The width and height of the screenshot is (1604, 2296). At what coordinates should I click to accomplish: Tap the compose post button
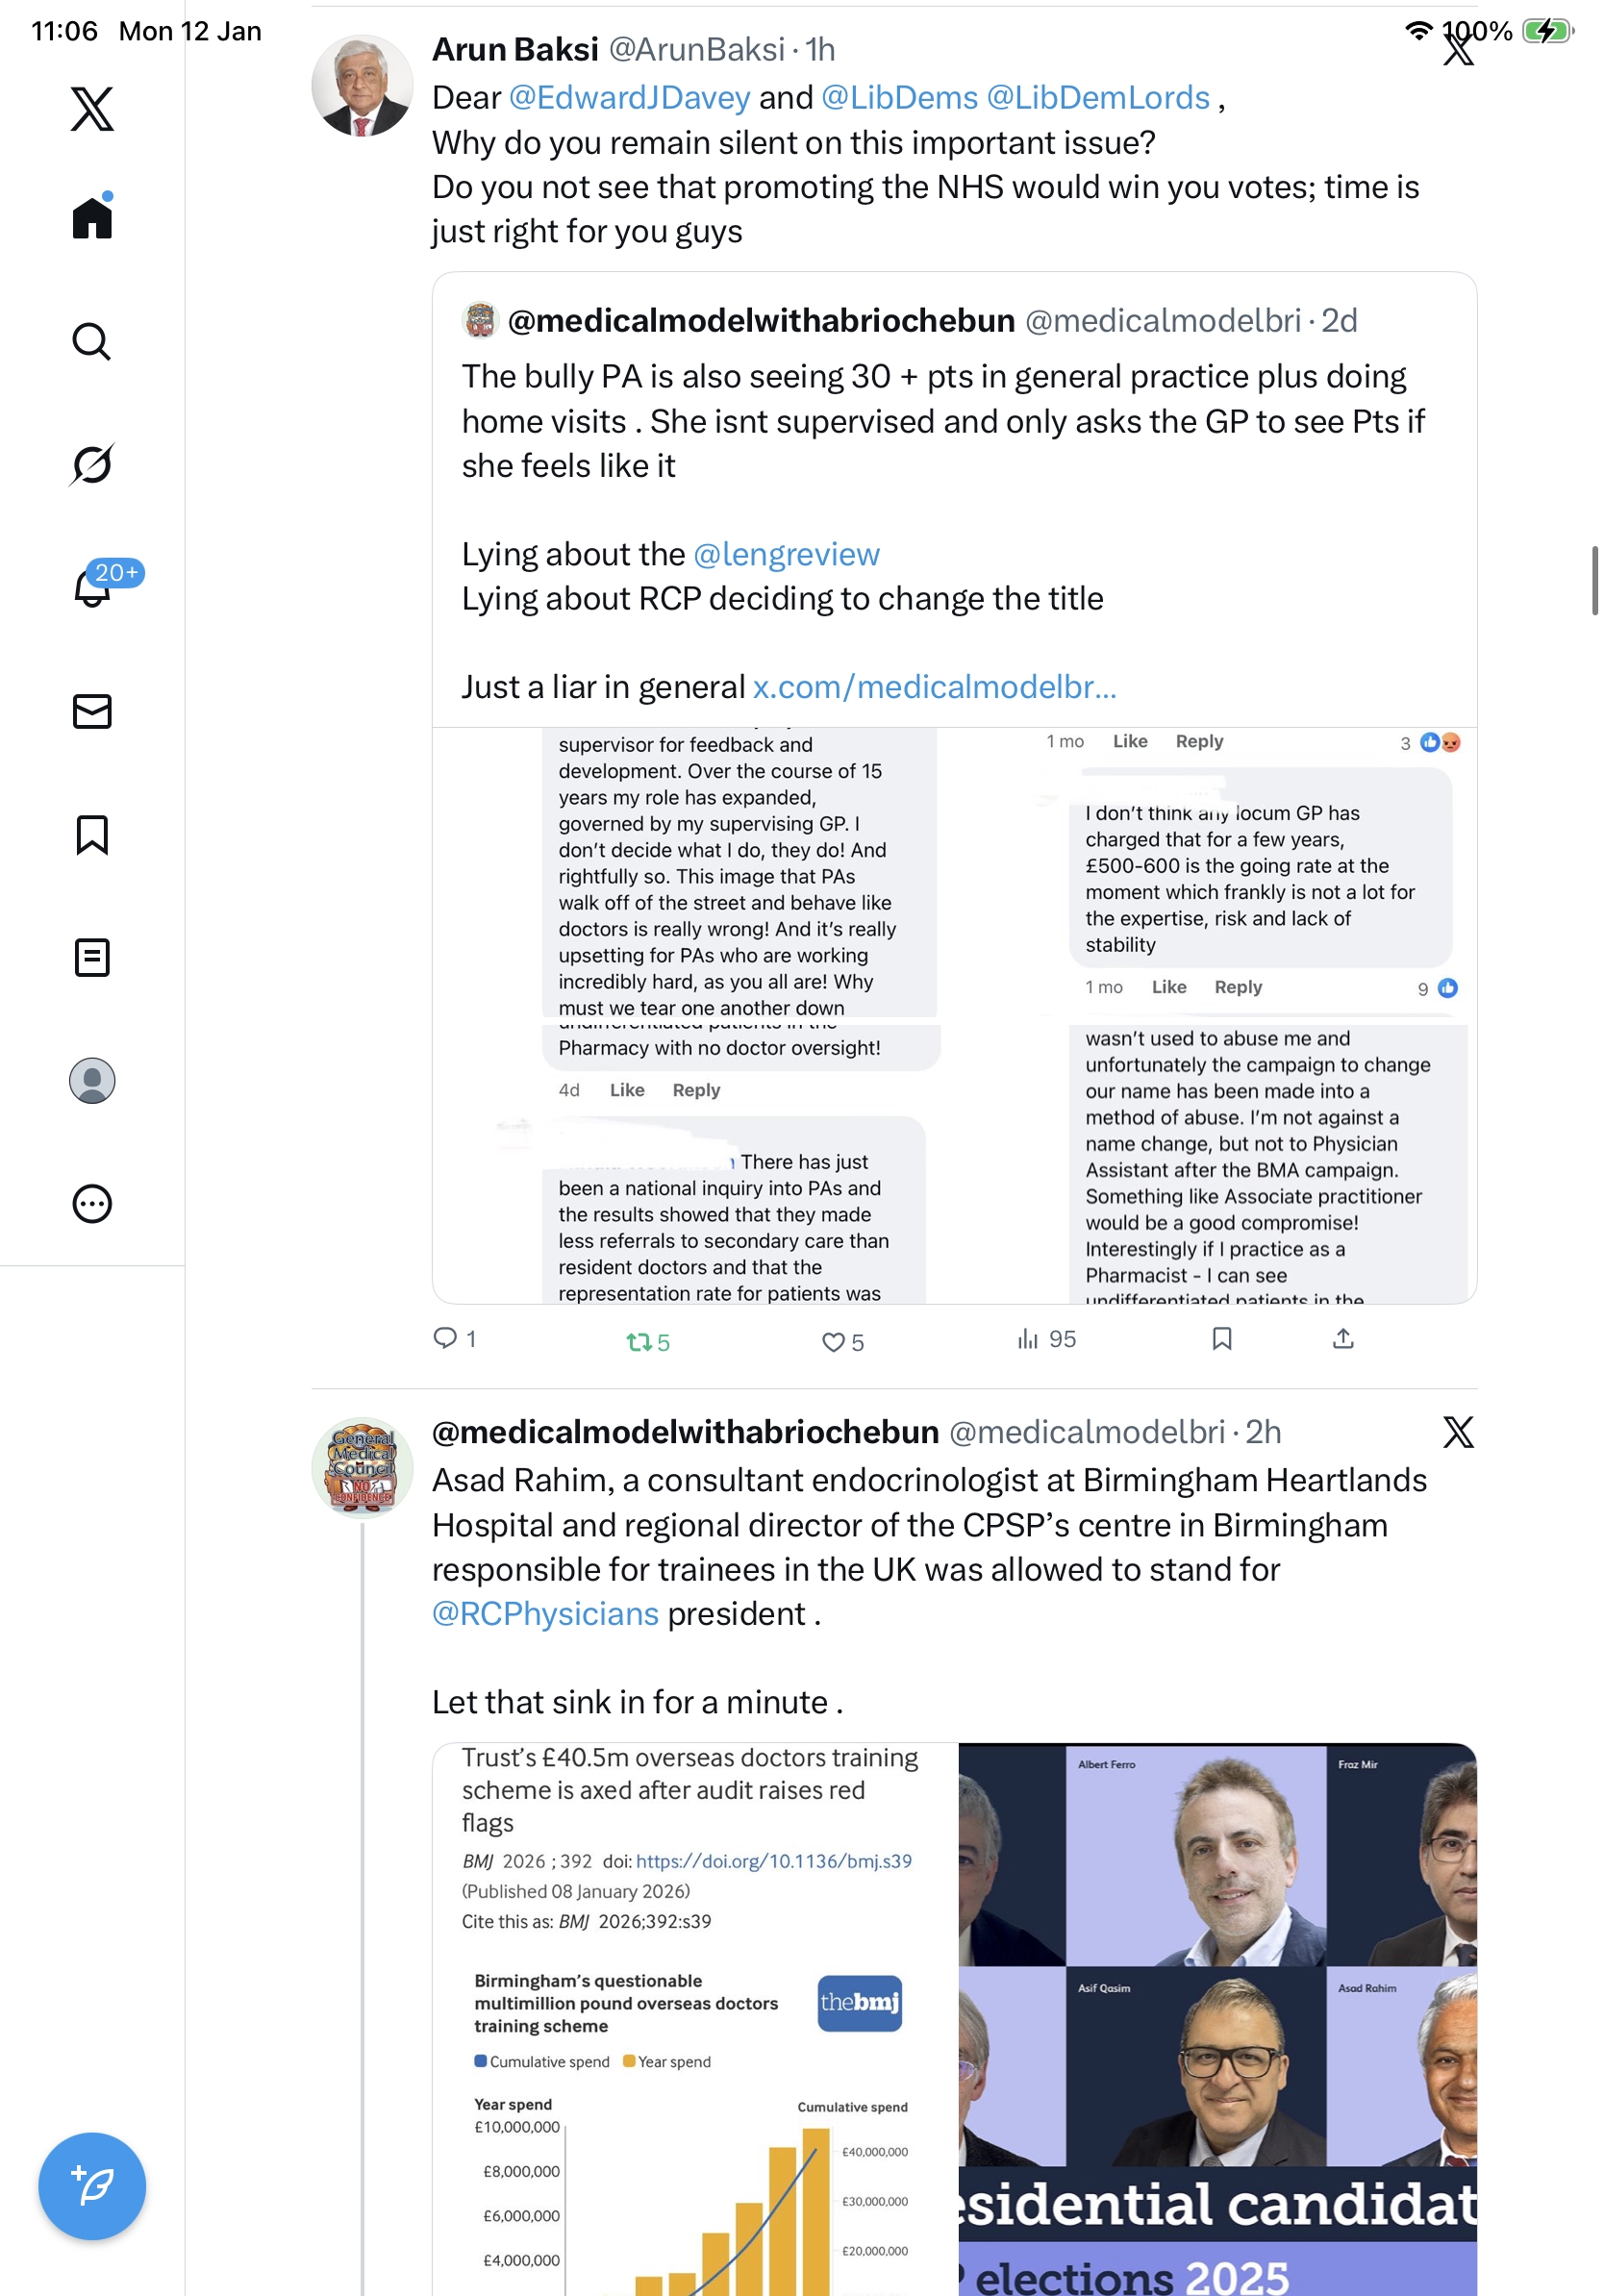pos(92,2185)
